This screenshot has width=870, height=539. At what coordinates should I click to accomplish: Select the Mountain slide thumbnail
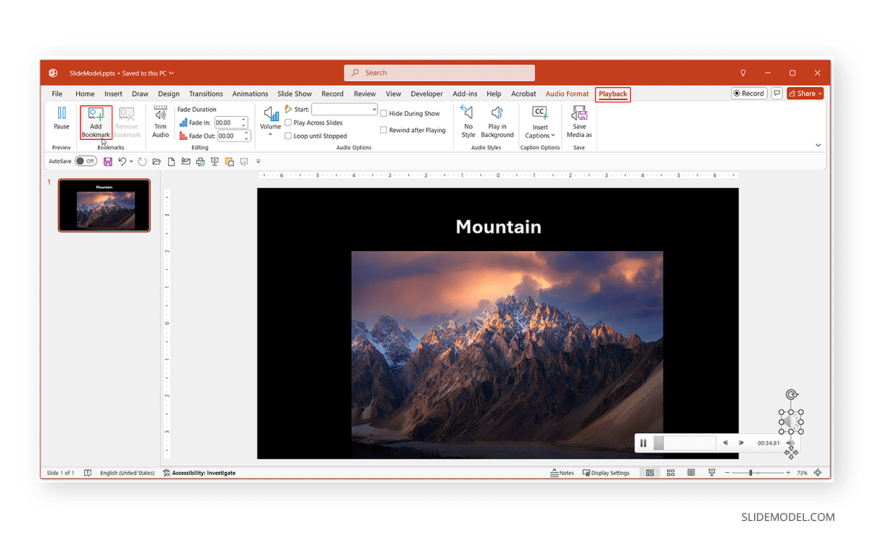click(104, 205)
